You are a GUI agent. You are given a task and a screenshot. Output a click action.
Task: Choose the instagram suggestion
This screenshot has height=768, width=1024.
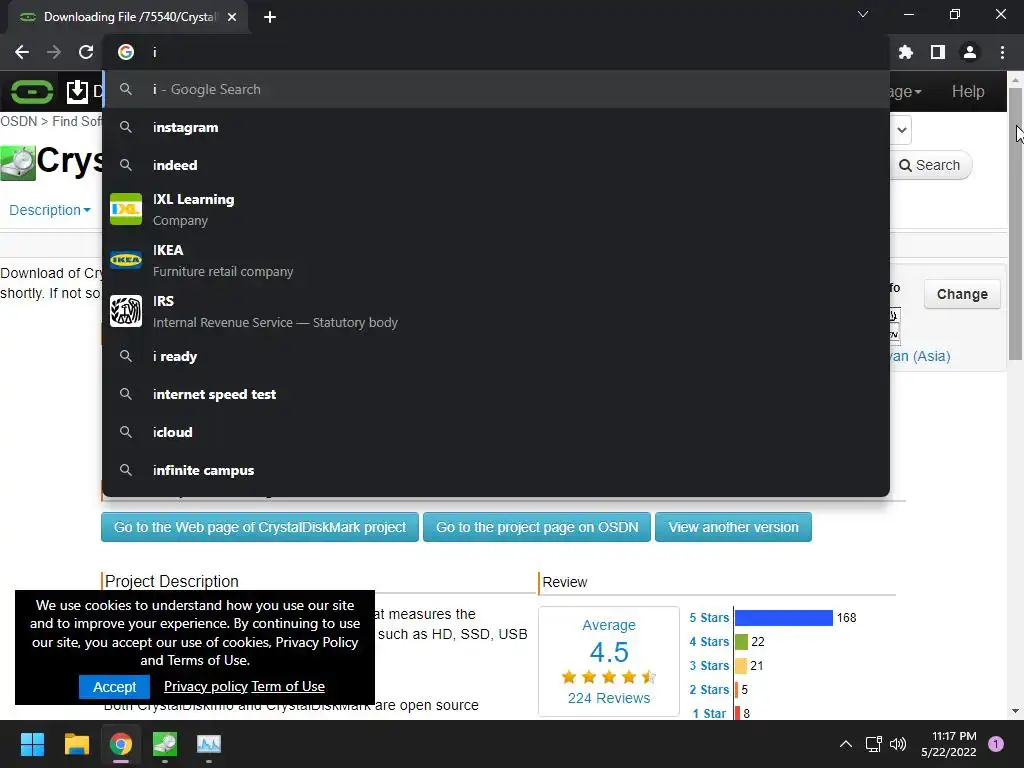pyautogui.click(x=496, y=127)
